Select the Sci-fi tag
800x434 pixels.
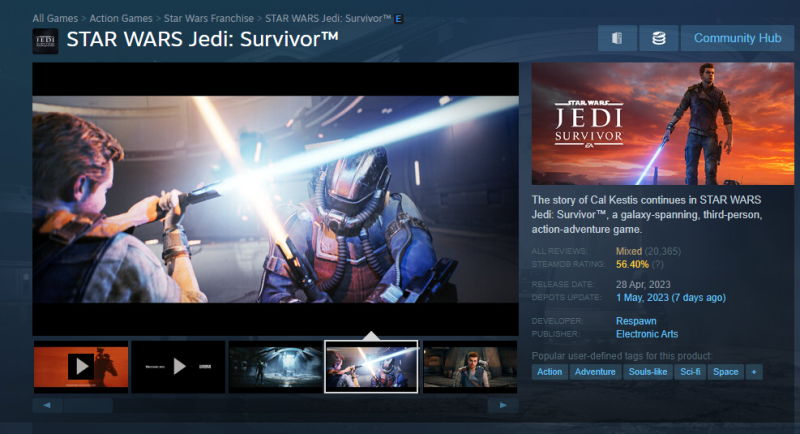(x=690, y=372)
